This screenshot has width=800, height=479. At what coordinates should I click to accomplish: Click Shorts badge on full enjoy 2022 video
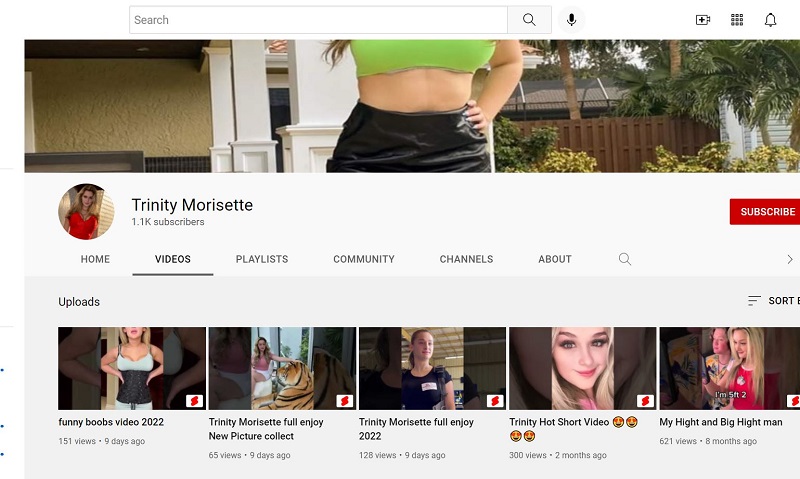[x=495, y=401]
